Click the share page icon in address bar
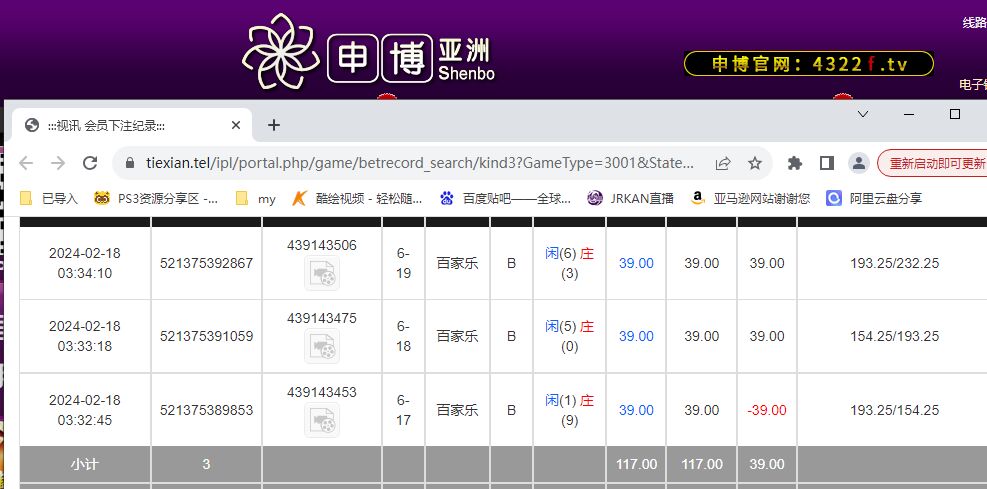The width and height of the screenshot is (987, 489). tap(723, 163)
